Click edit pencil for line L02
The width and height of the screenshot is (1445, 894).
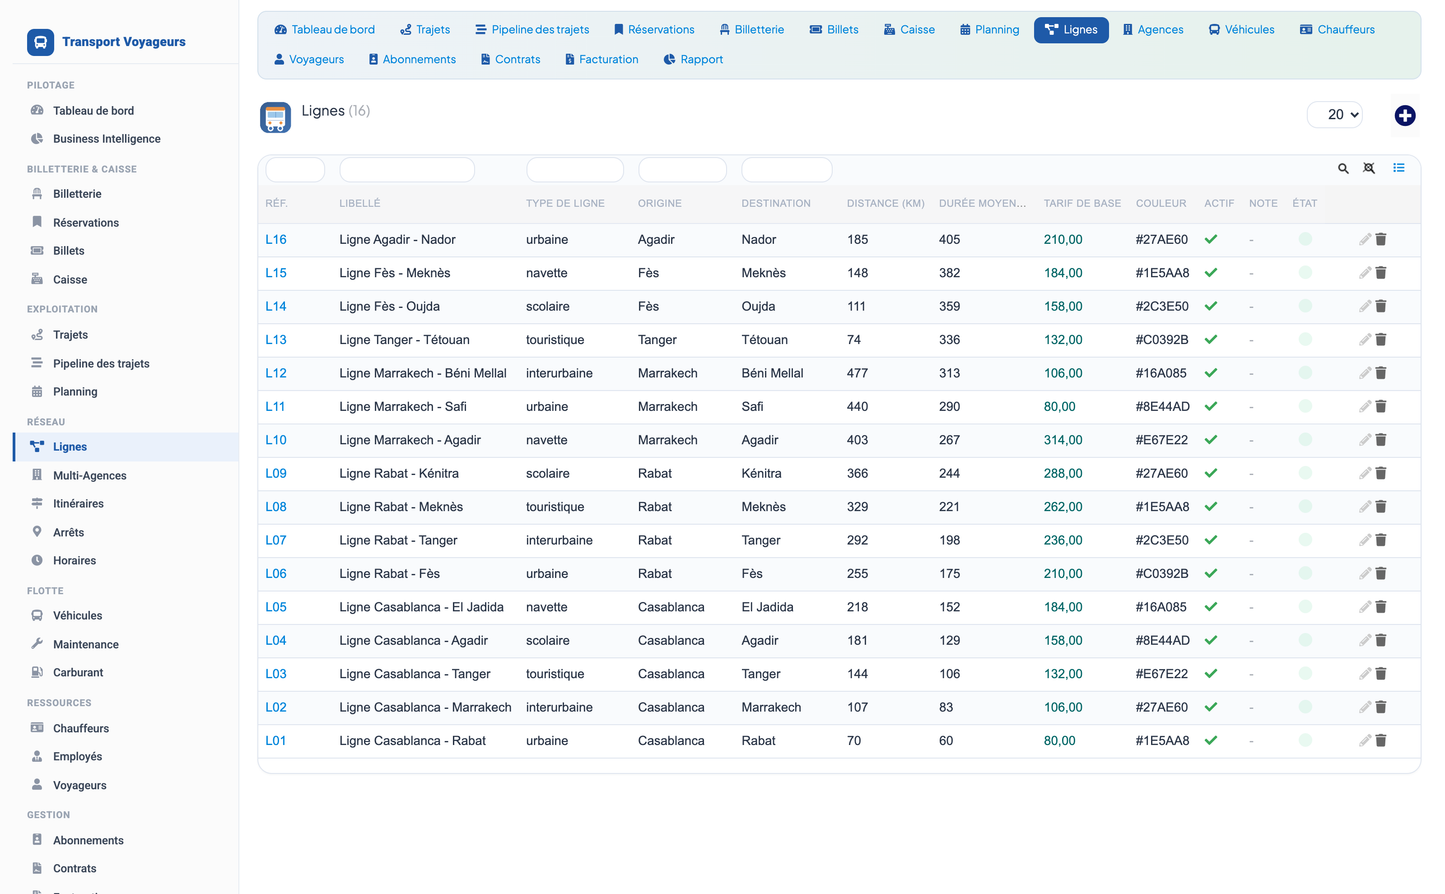[x=1365, y=707]
